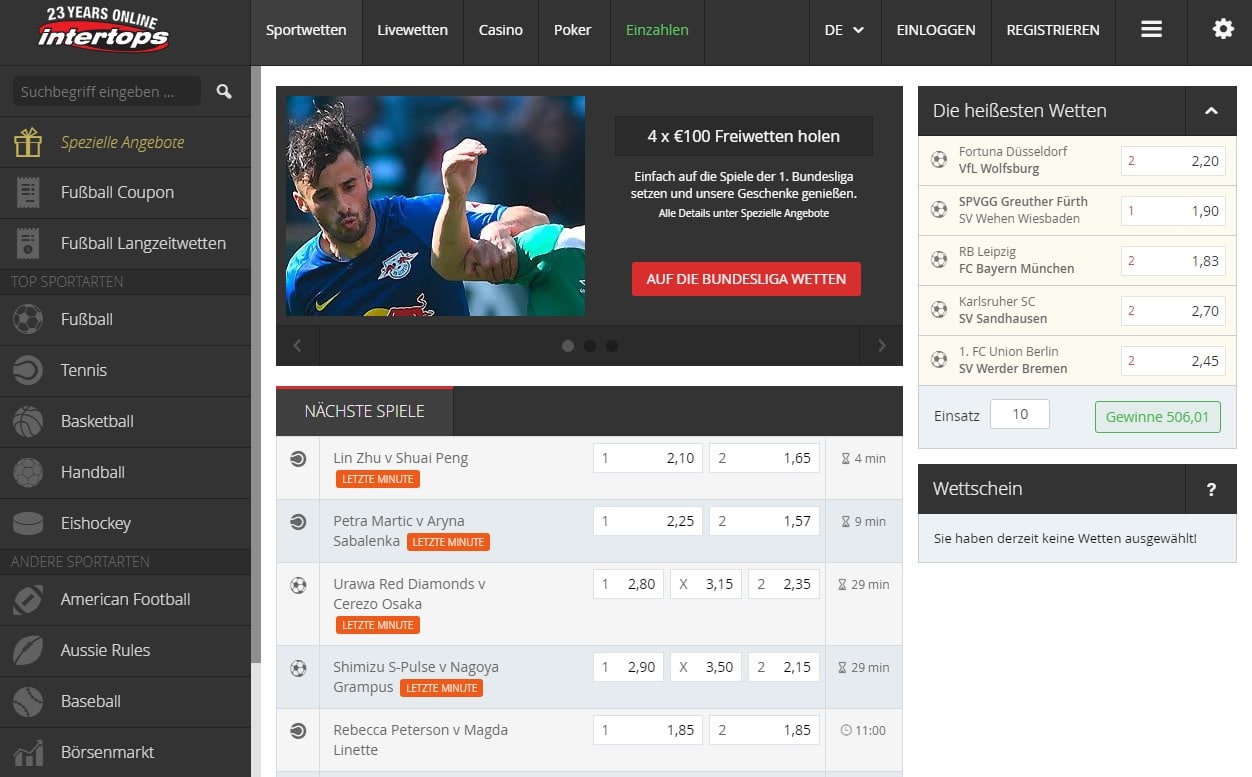Open the Wettschein help question mark

(1211, 489)
